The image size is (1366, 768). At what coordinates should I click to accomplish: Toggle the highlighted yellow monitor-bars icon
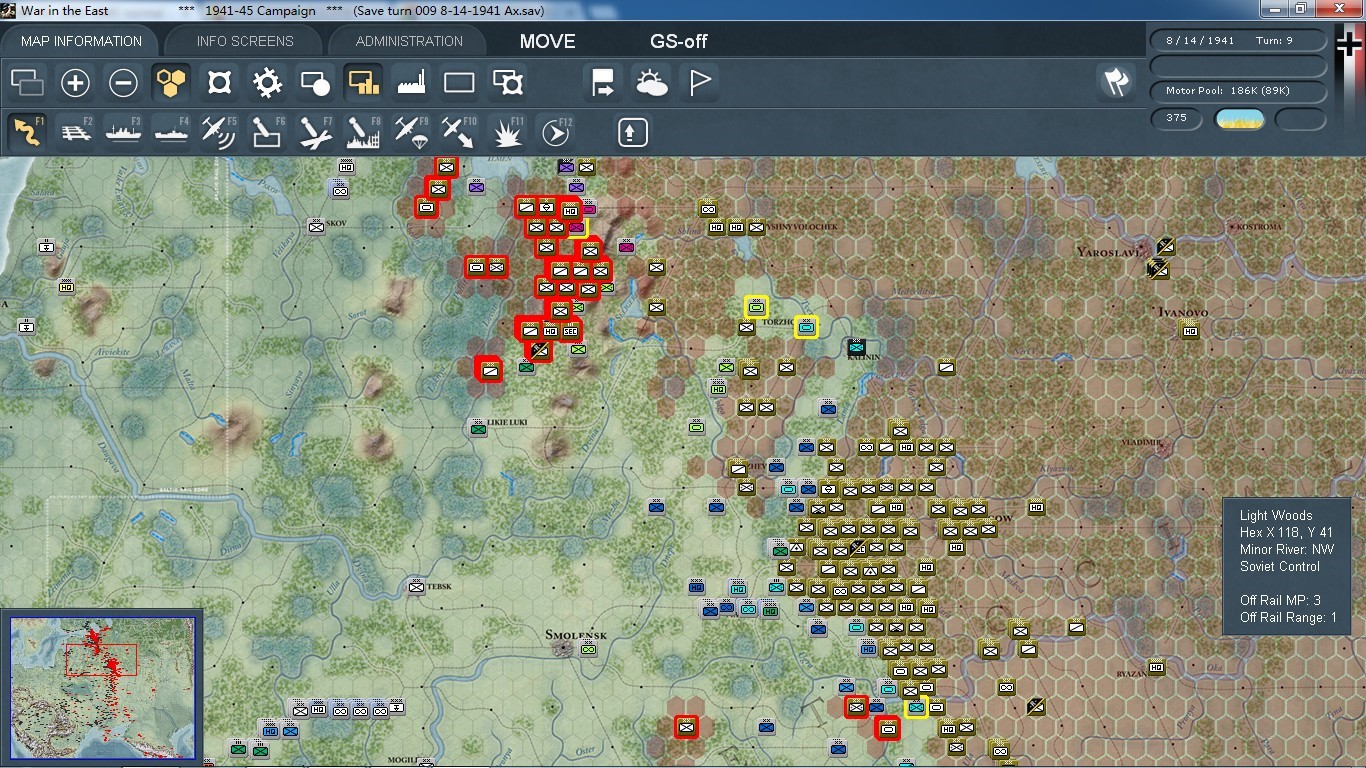[x=363, y=83]
